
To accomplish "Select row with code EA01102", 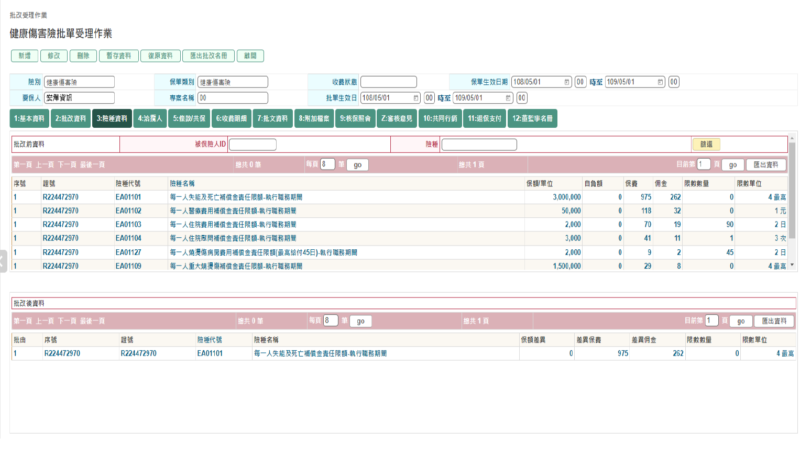I will [x=399, y=211].
